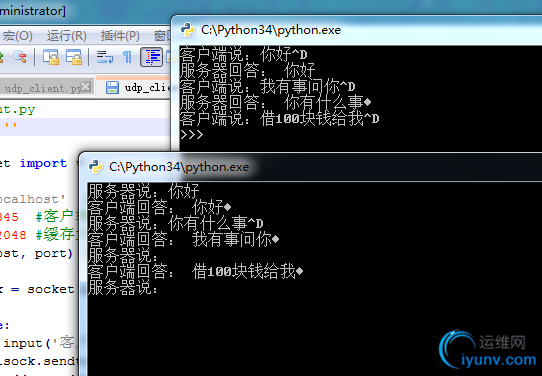
Task: Open the 运行(R) run menu
Action: coord(66,36)
